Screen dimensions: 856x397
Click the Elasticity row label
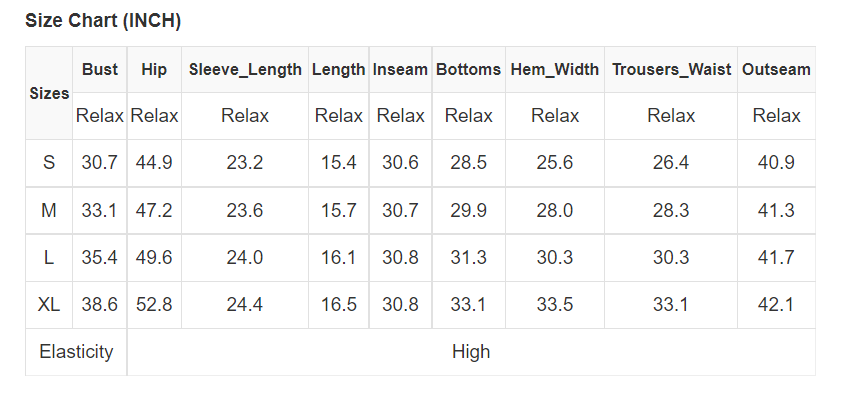point(76,352)
